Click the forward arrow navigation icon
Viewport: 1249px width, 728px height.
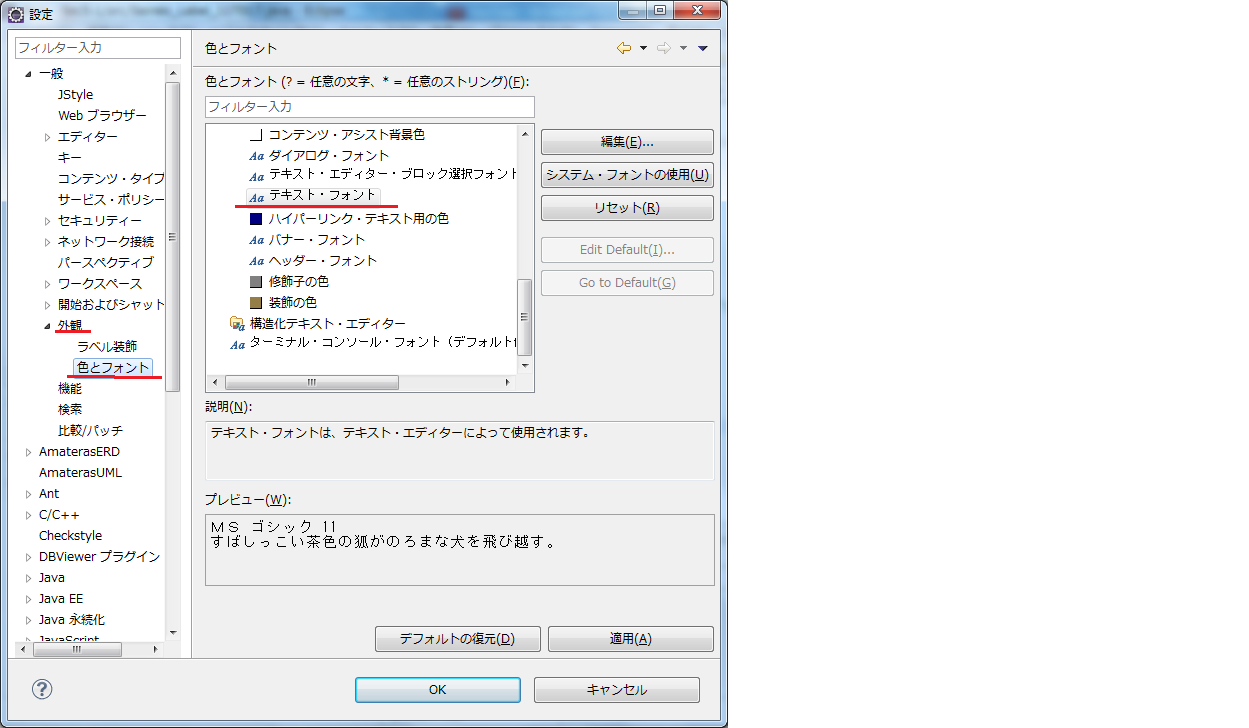tap(664, 48)
